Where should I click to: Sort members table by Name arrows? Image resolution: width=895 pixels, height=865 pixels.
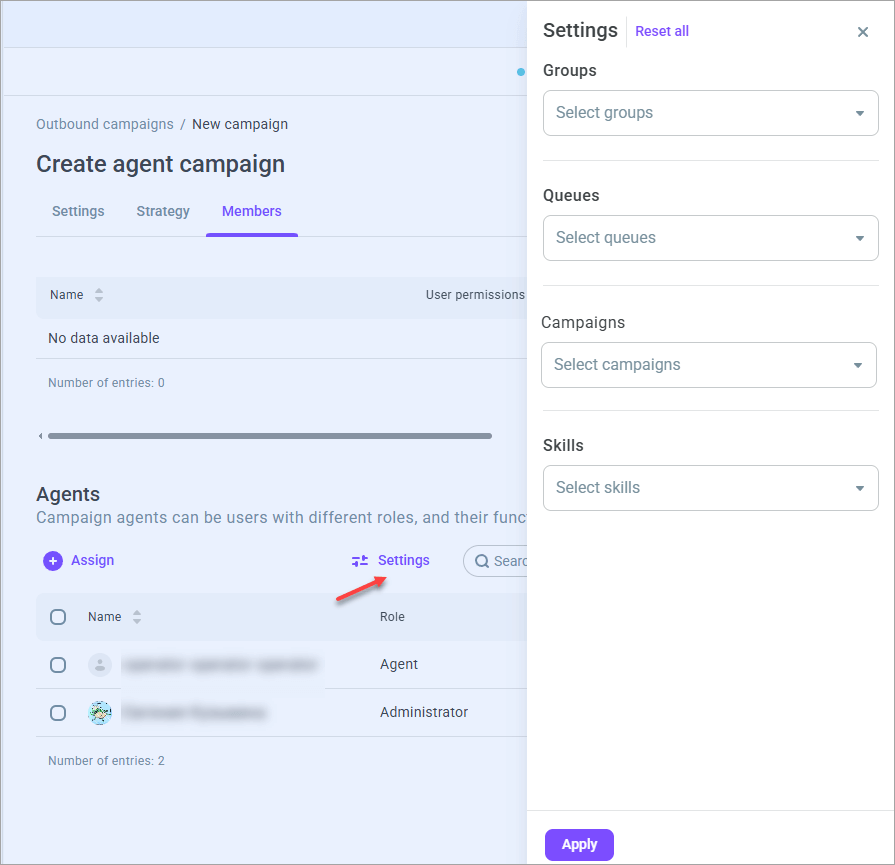(99, 295)
